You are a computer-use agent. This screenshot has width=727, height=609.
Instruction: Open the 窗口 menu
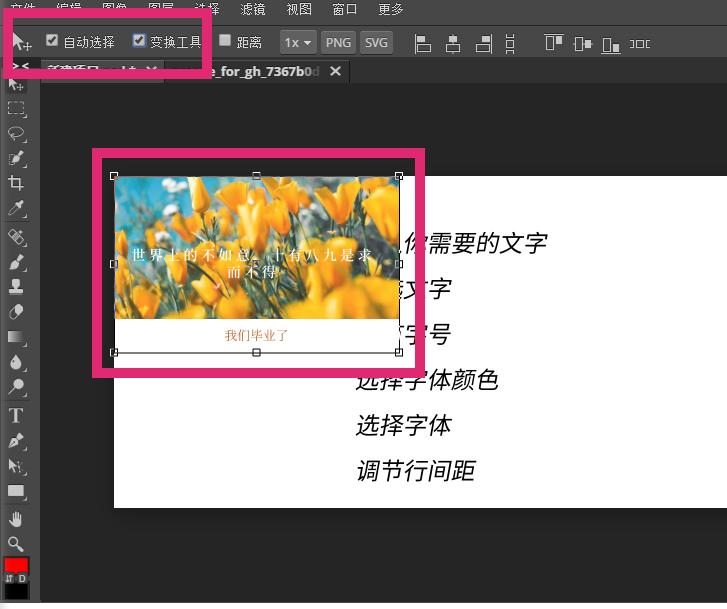[344, 8]
